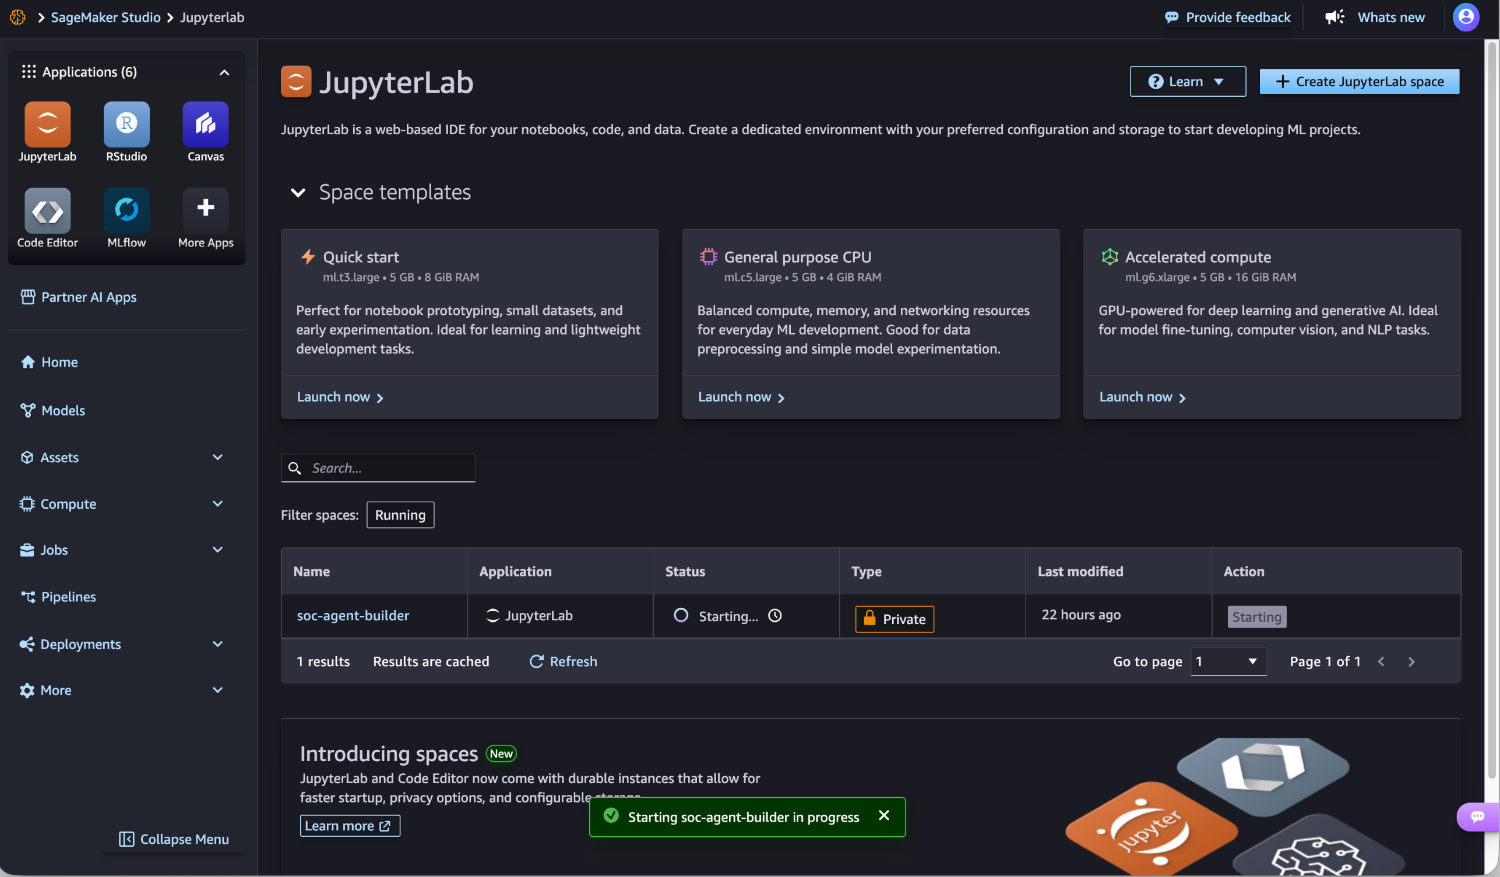Screen dimensions: 1500x877
Task: Toggle the Running filter for spaces
Action: (x=400, y=515)
